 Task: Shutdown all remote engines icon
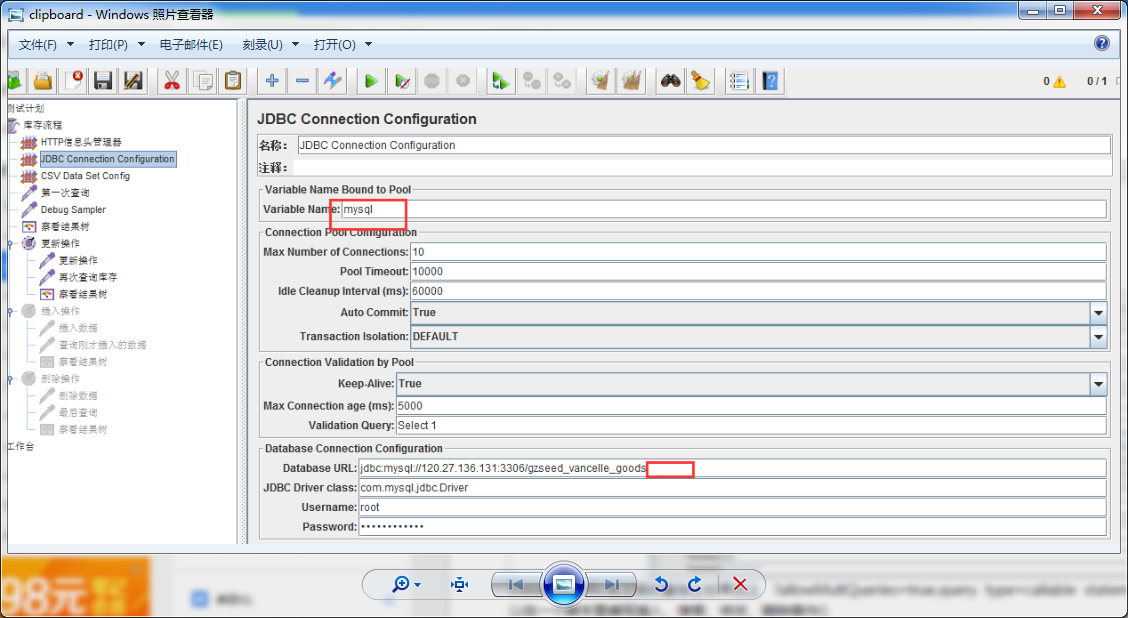(562, 81)
